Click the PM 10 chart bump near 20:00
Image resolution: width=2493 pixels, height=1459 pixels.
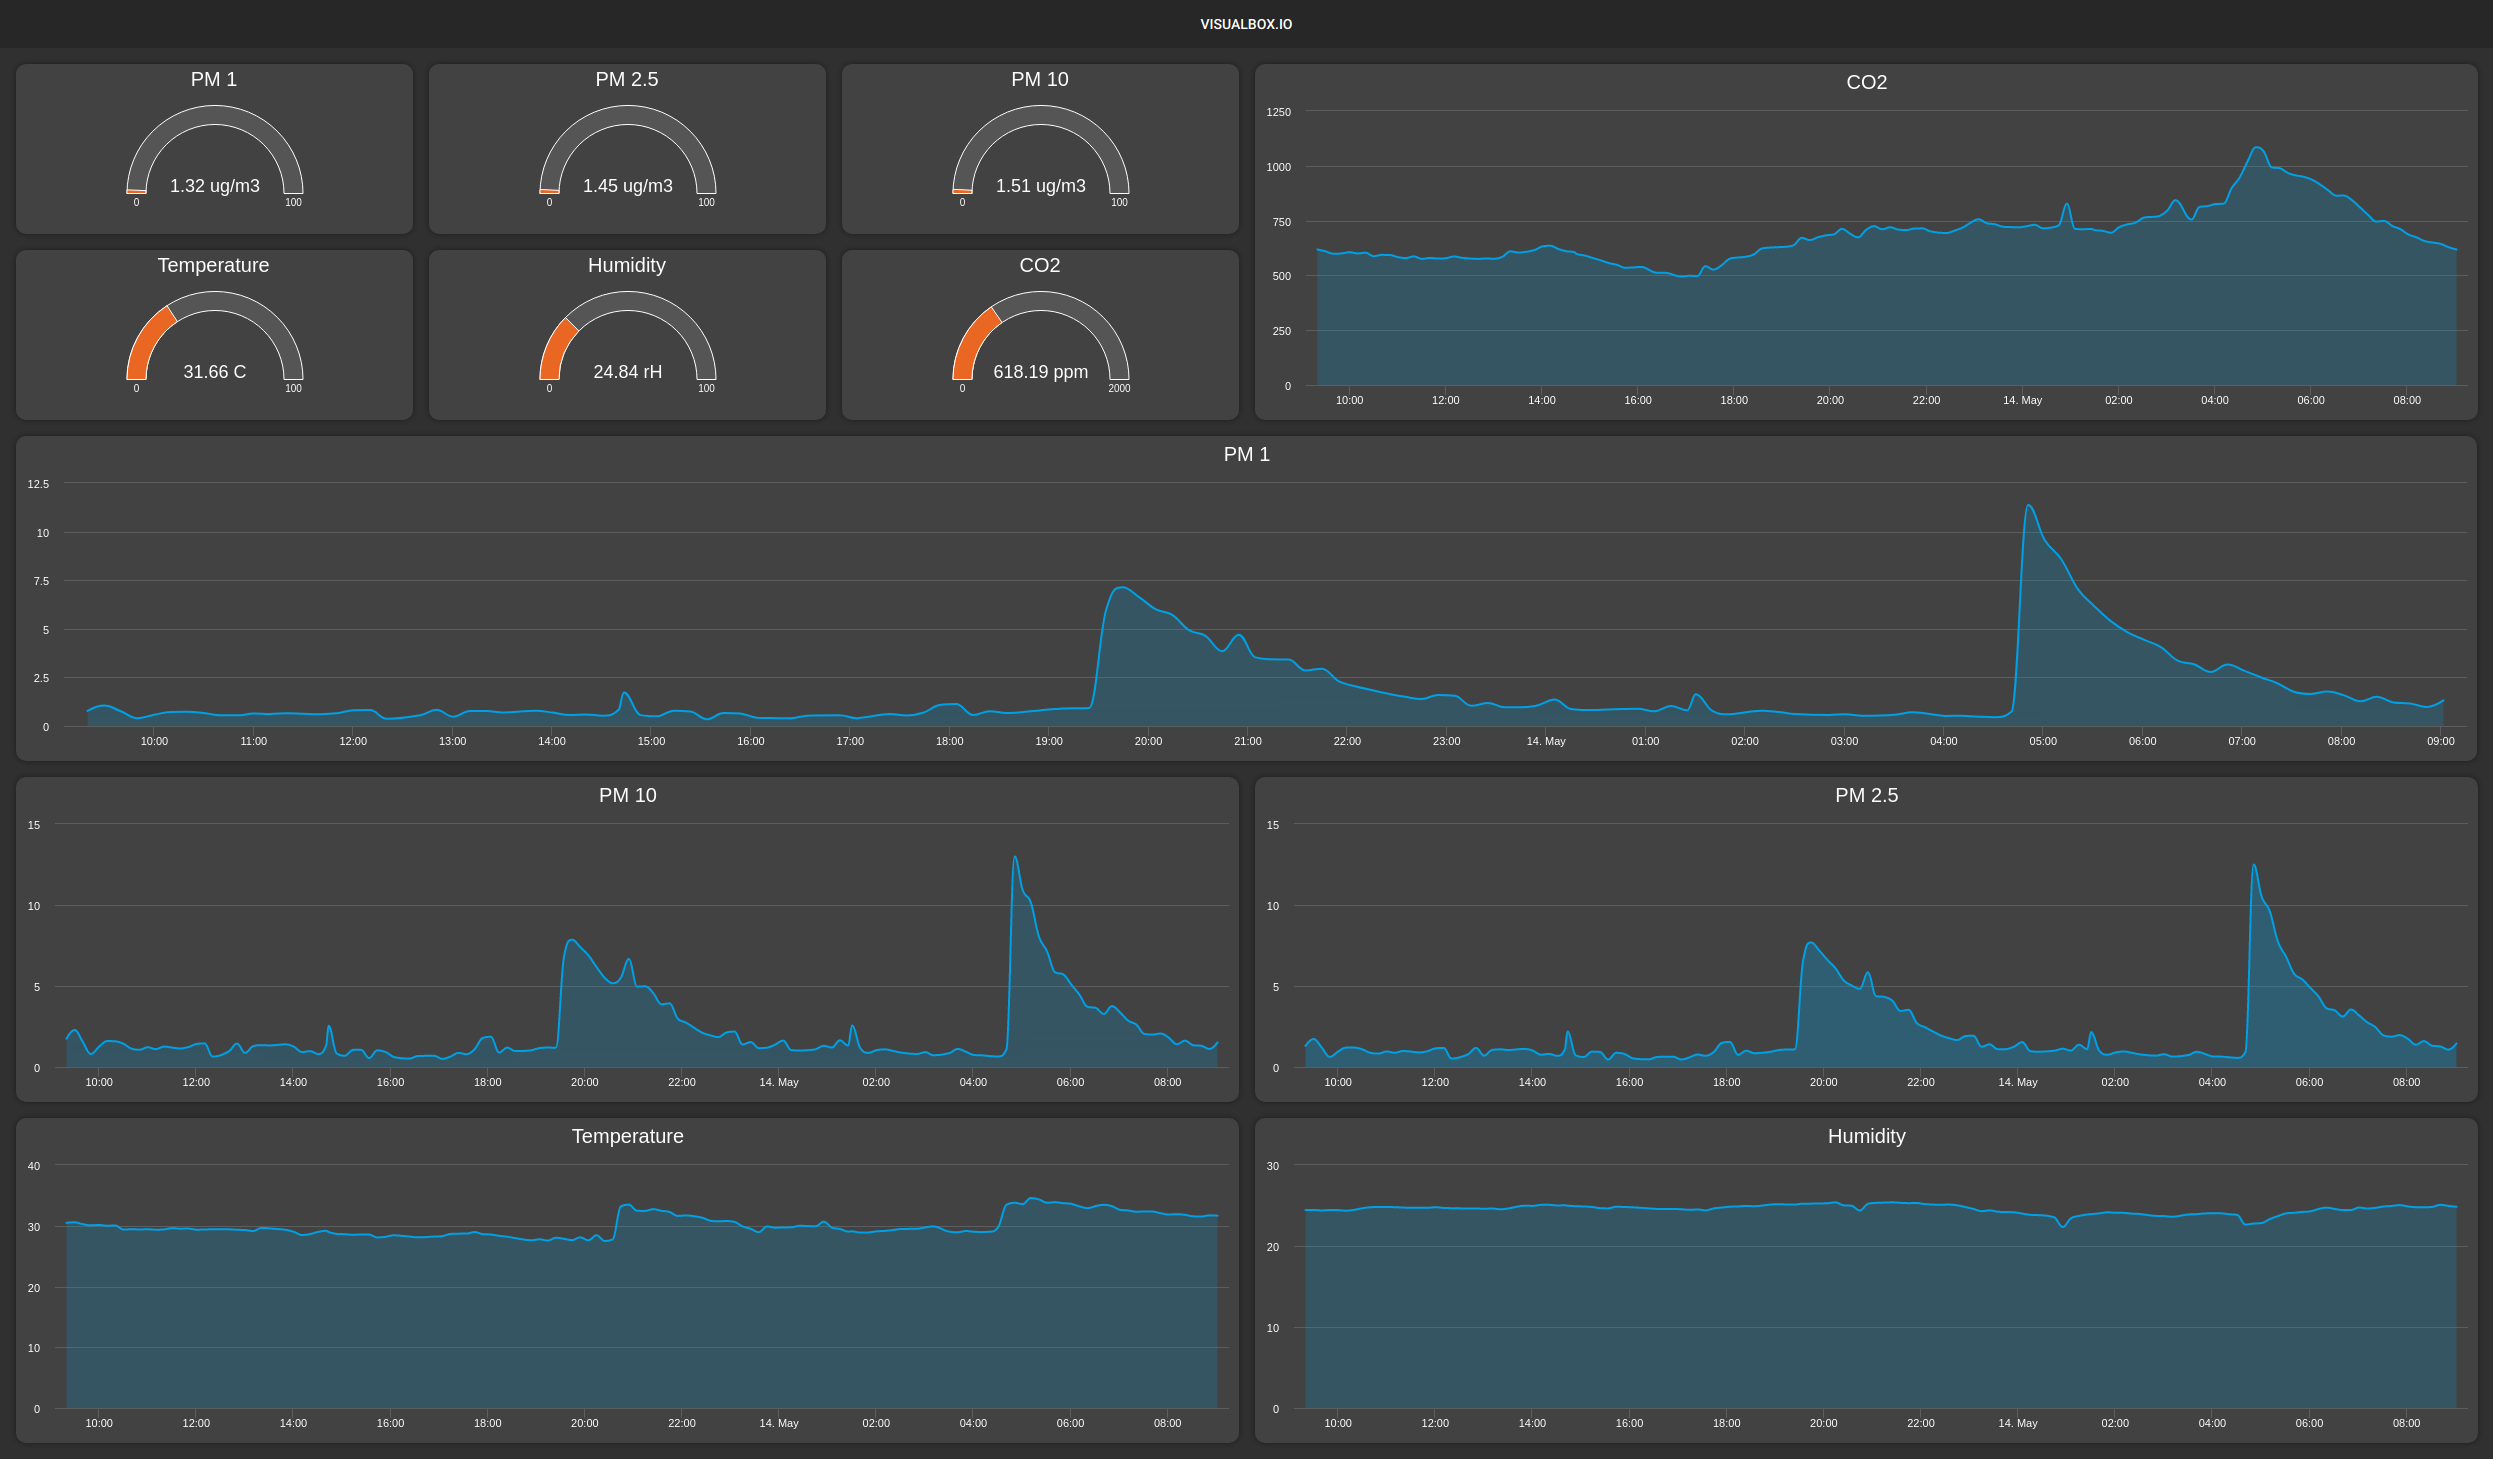571,940
